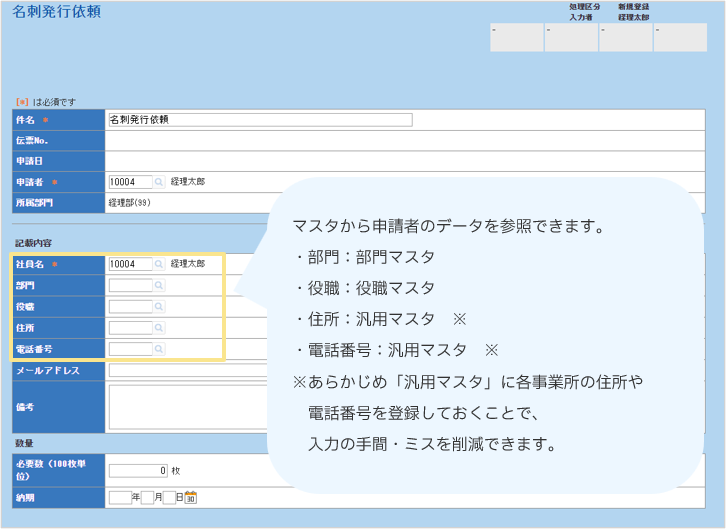
Task: Focus the 部門 code input field
Action: click(130, 286)
